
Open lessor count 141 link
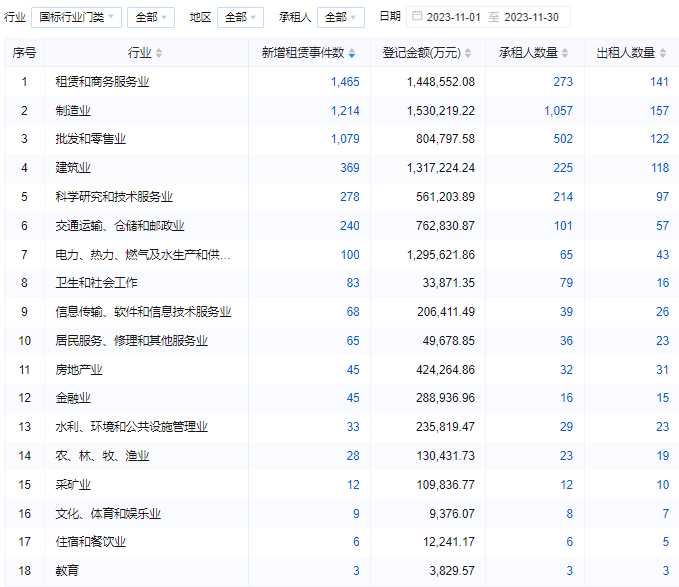click(x=660, y=82)
